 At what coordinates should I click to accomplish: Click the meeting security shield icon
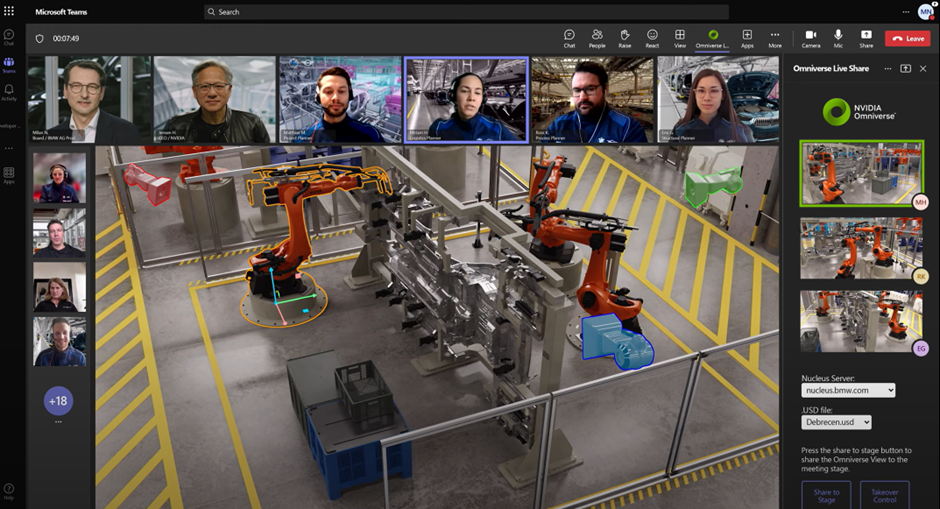pyautogui.click(x=40, y=38)
